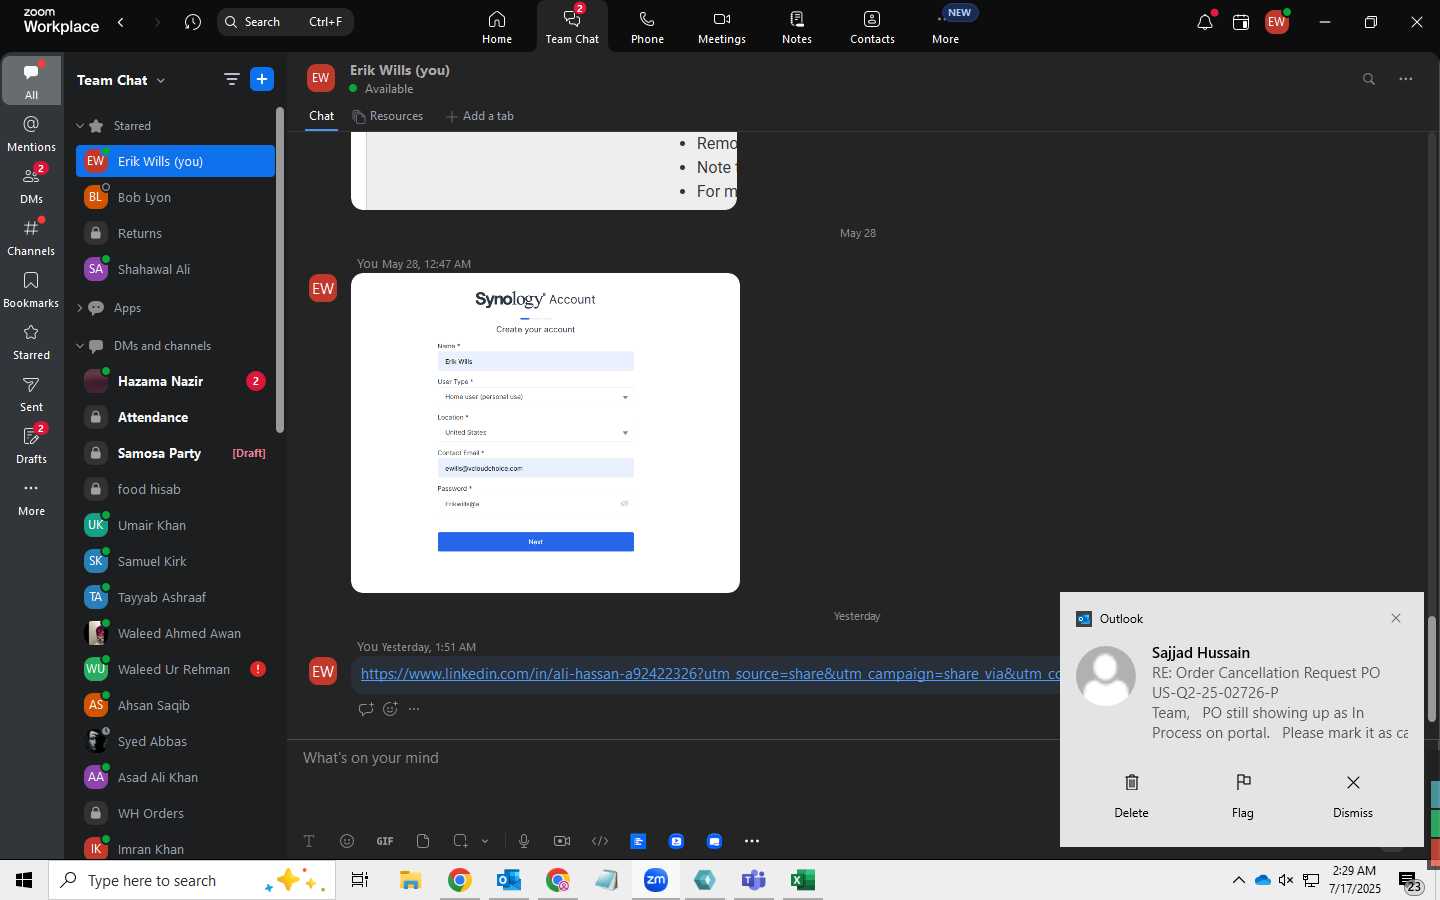1440x900 pixels.
Task: Open More options in the left sidebar
Action: 31,498
